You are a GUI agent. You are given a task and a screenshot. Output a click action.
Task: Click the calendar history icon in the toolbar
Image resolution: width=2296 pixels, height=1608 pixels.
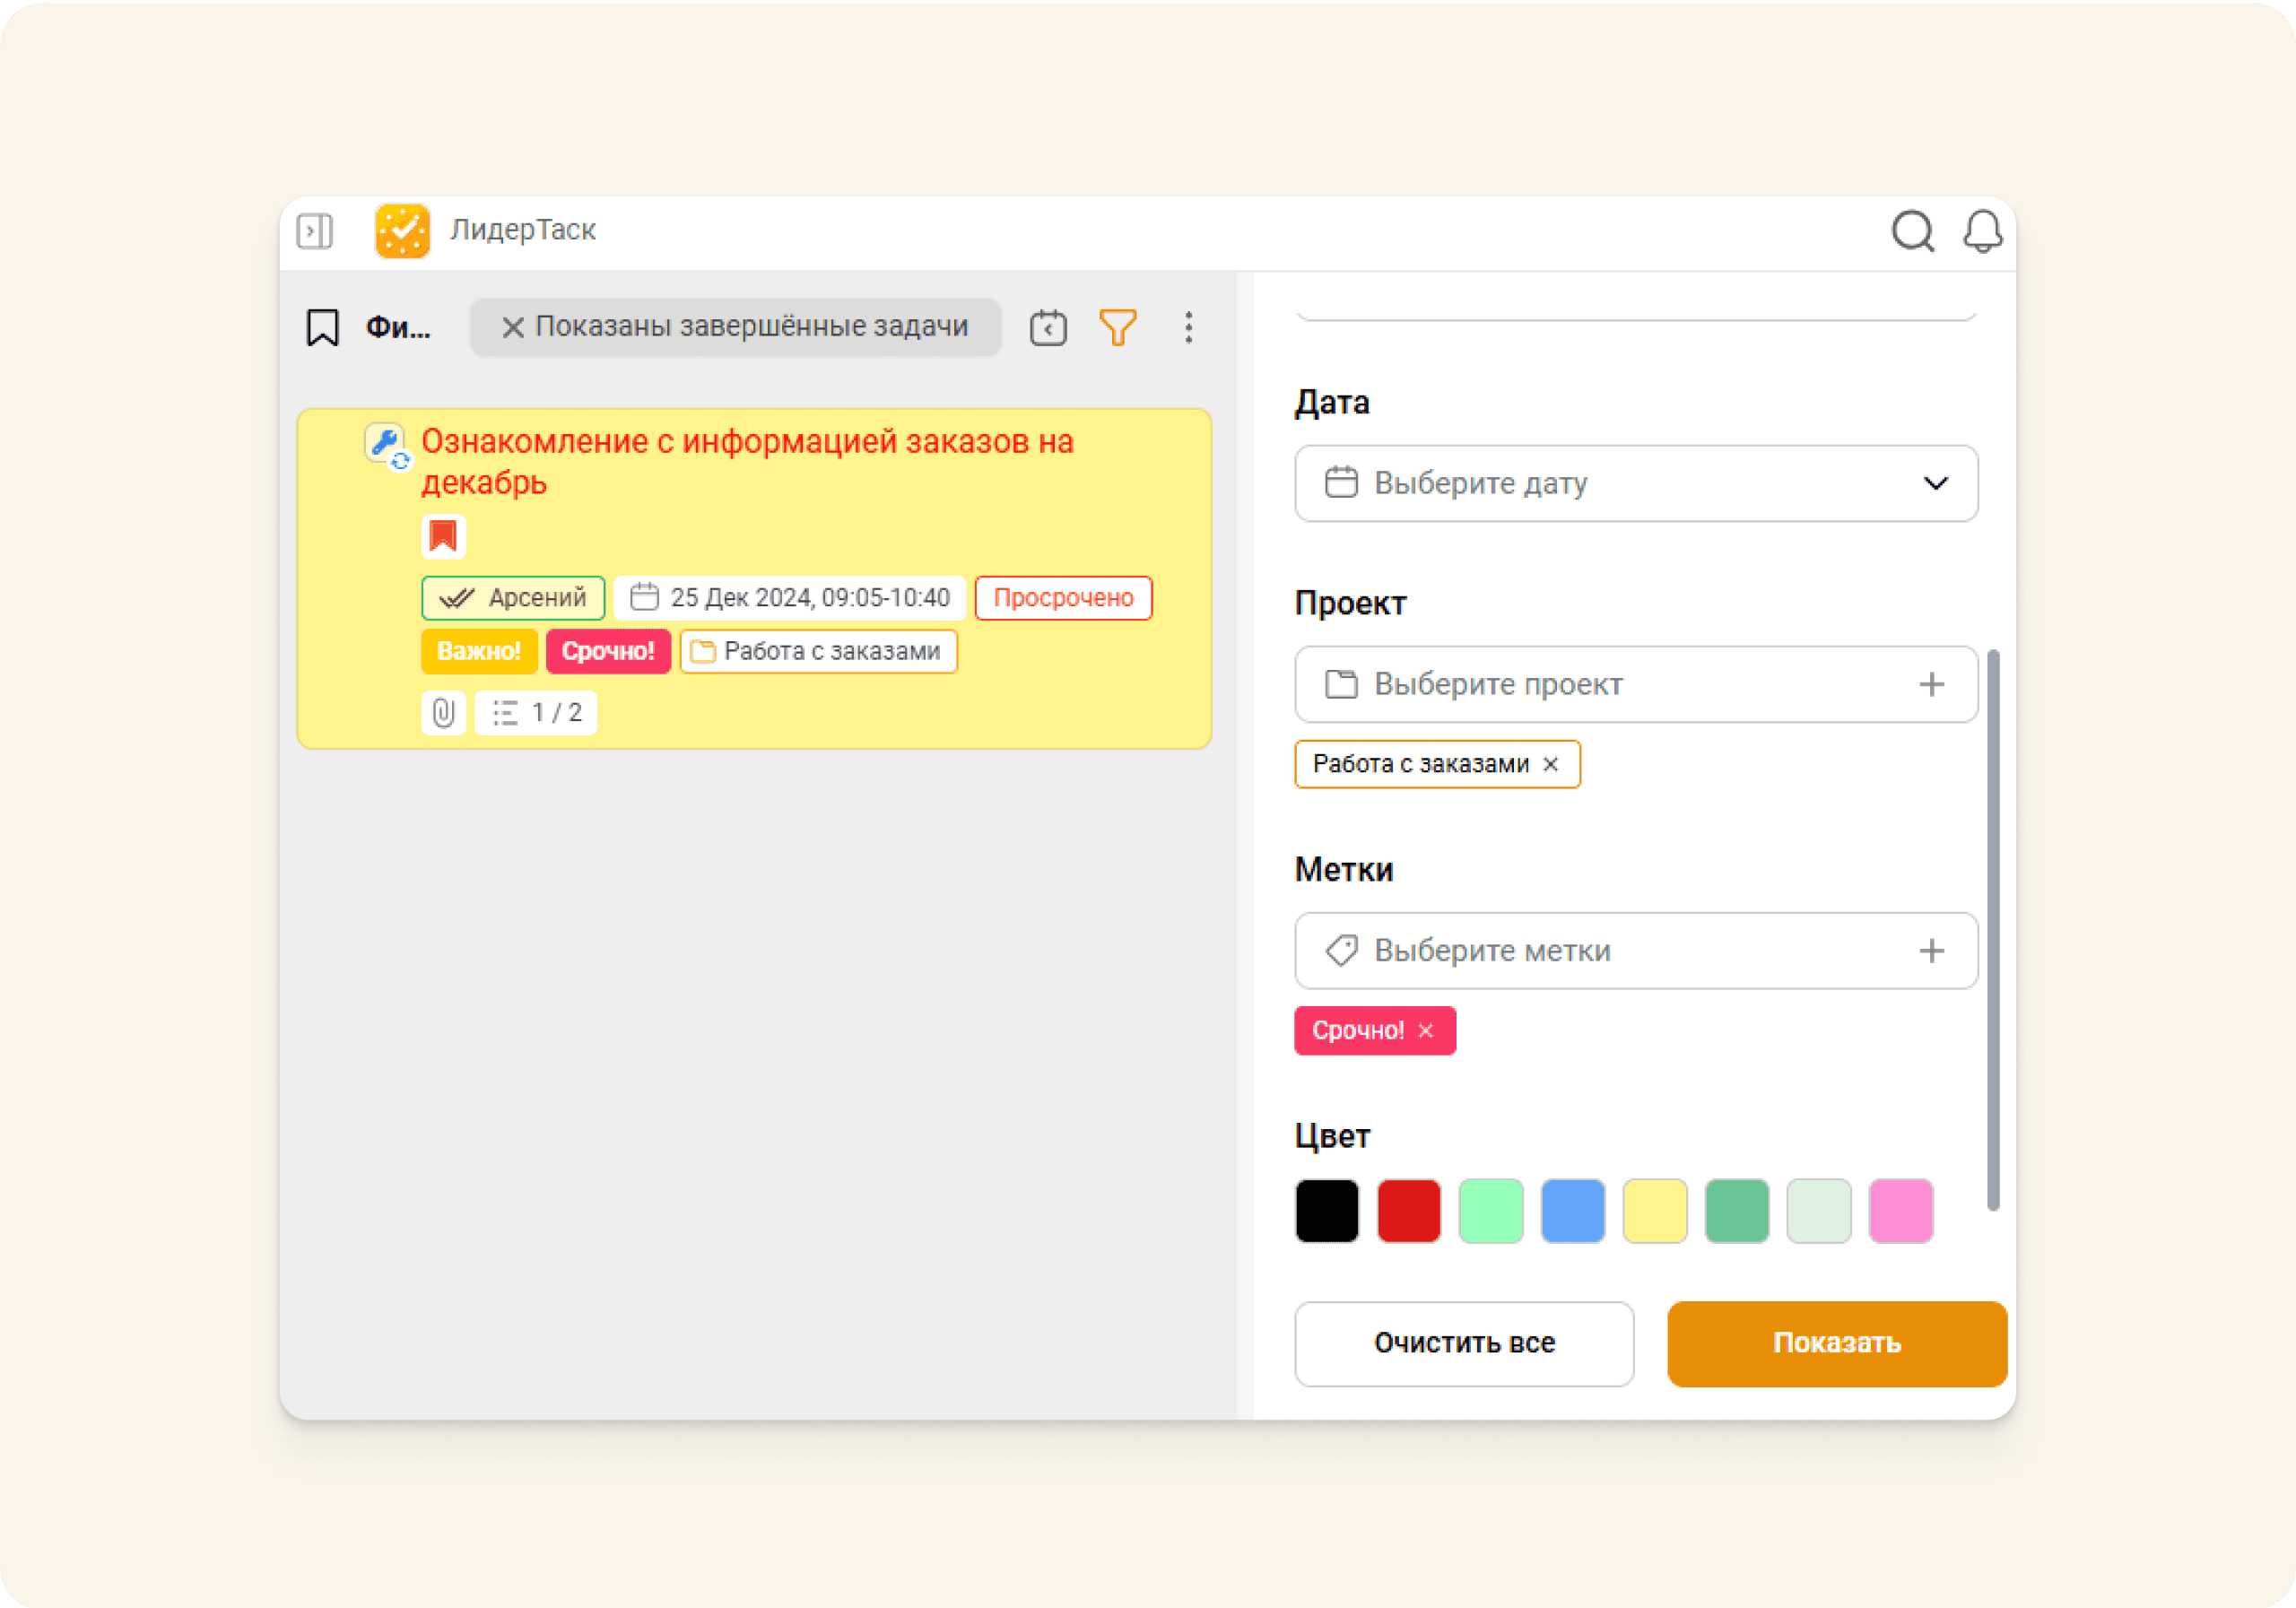(1047, 327)
